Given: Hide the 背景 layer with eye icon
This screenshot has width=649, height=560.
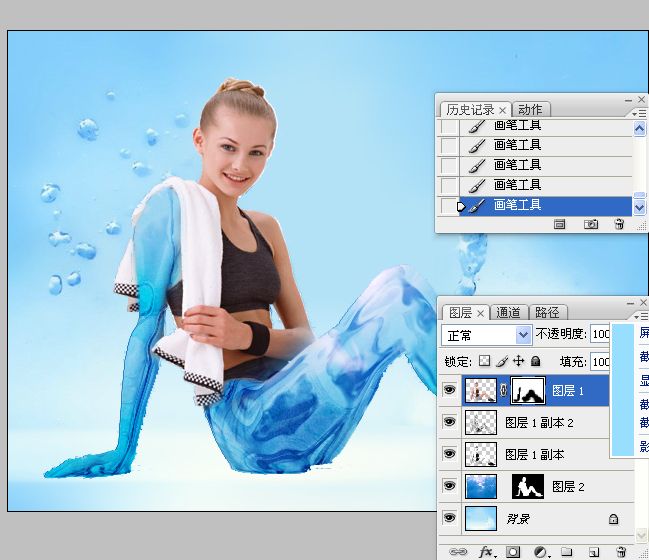Looking at the screenshot, I should tap(449, 519).
